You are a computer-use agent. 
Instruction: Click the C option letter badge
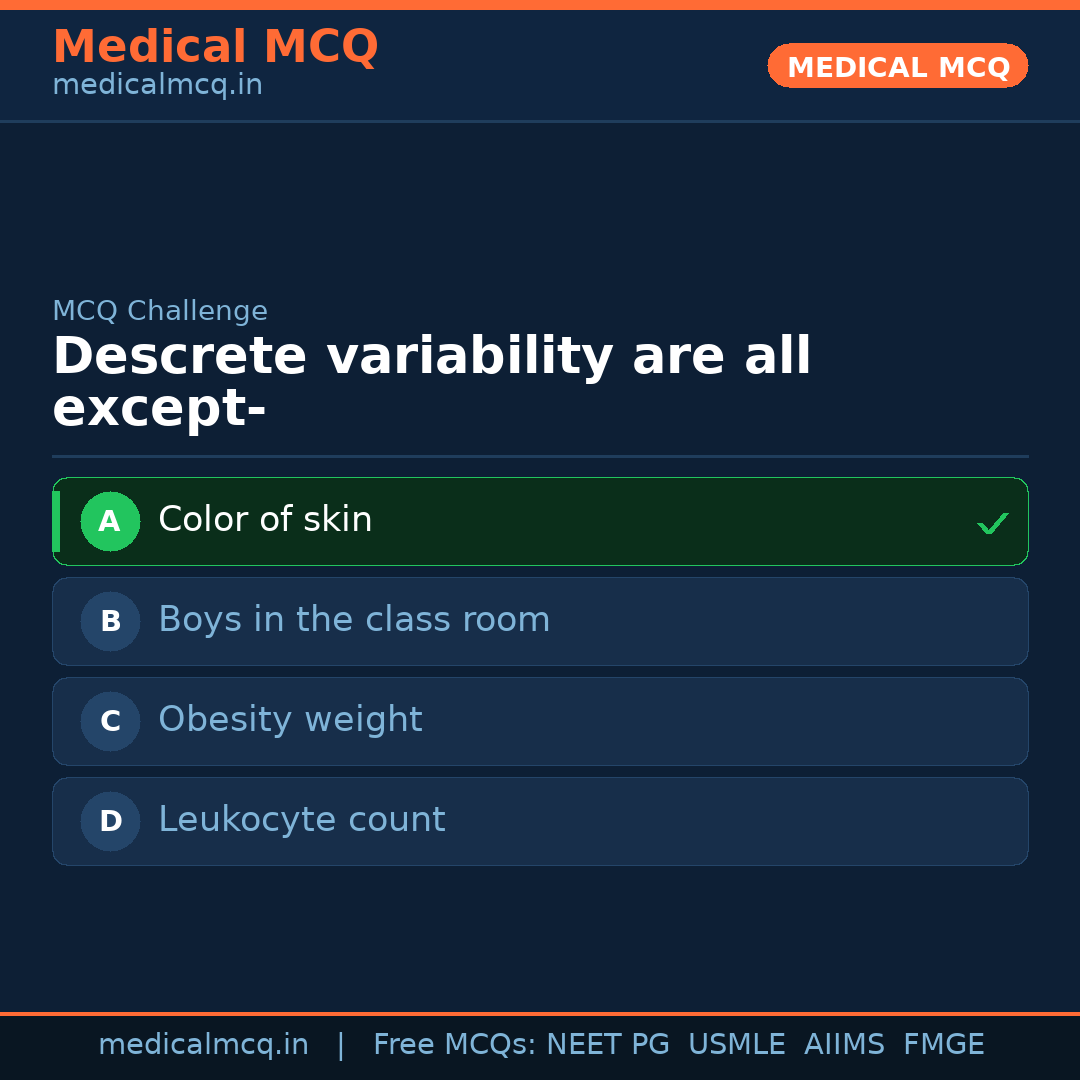(x=110, y=721)
